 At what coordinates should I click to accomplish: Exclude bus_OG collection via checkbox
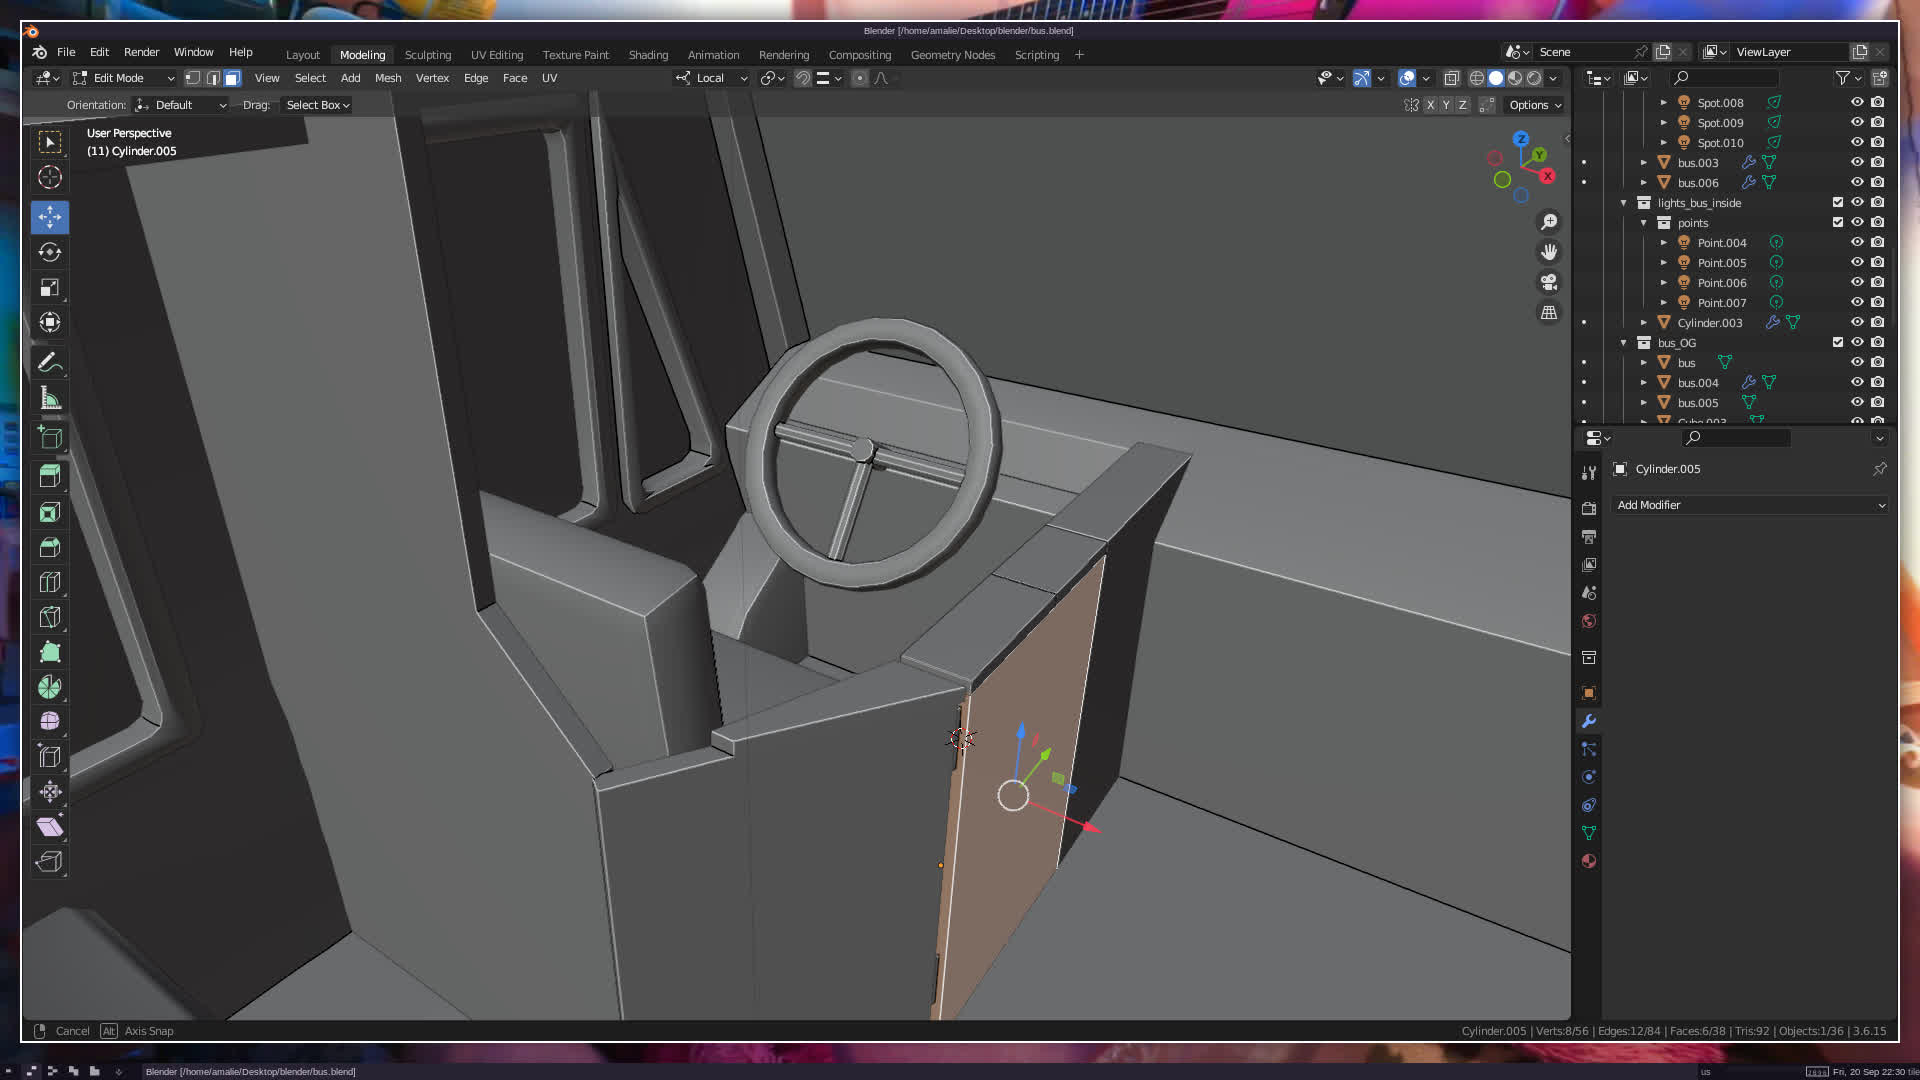pos(1838,342)
